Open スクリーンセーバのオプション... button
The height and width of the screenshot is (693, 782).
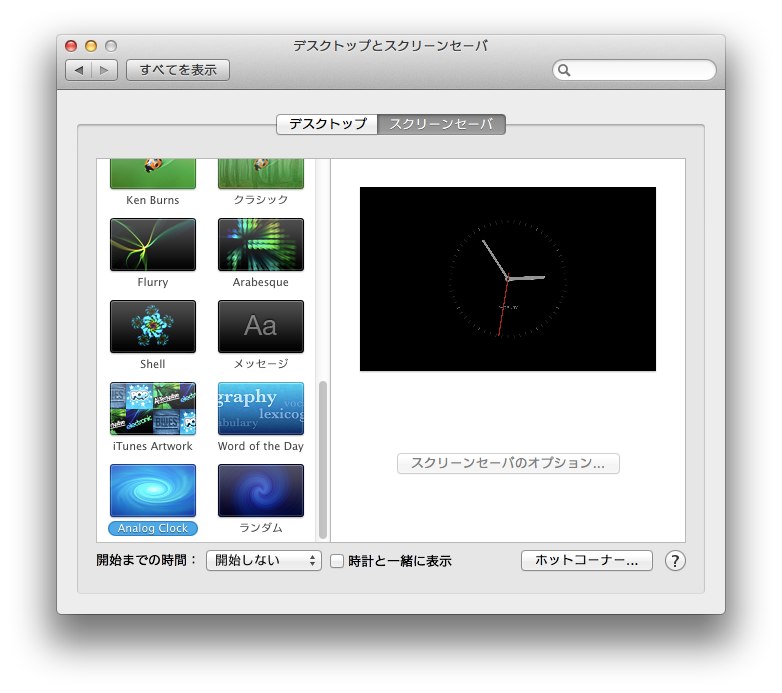click(x=508, y=463)
